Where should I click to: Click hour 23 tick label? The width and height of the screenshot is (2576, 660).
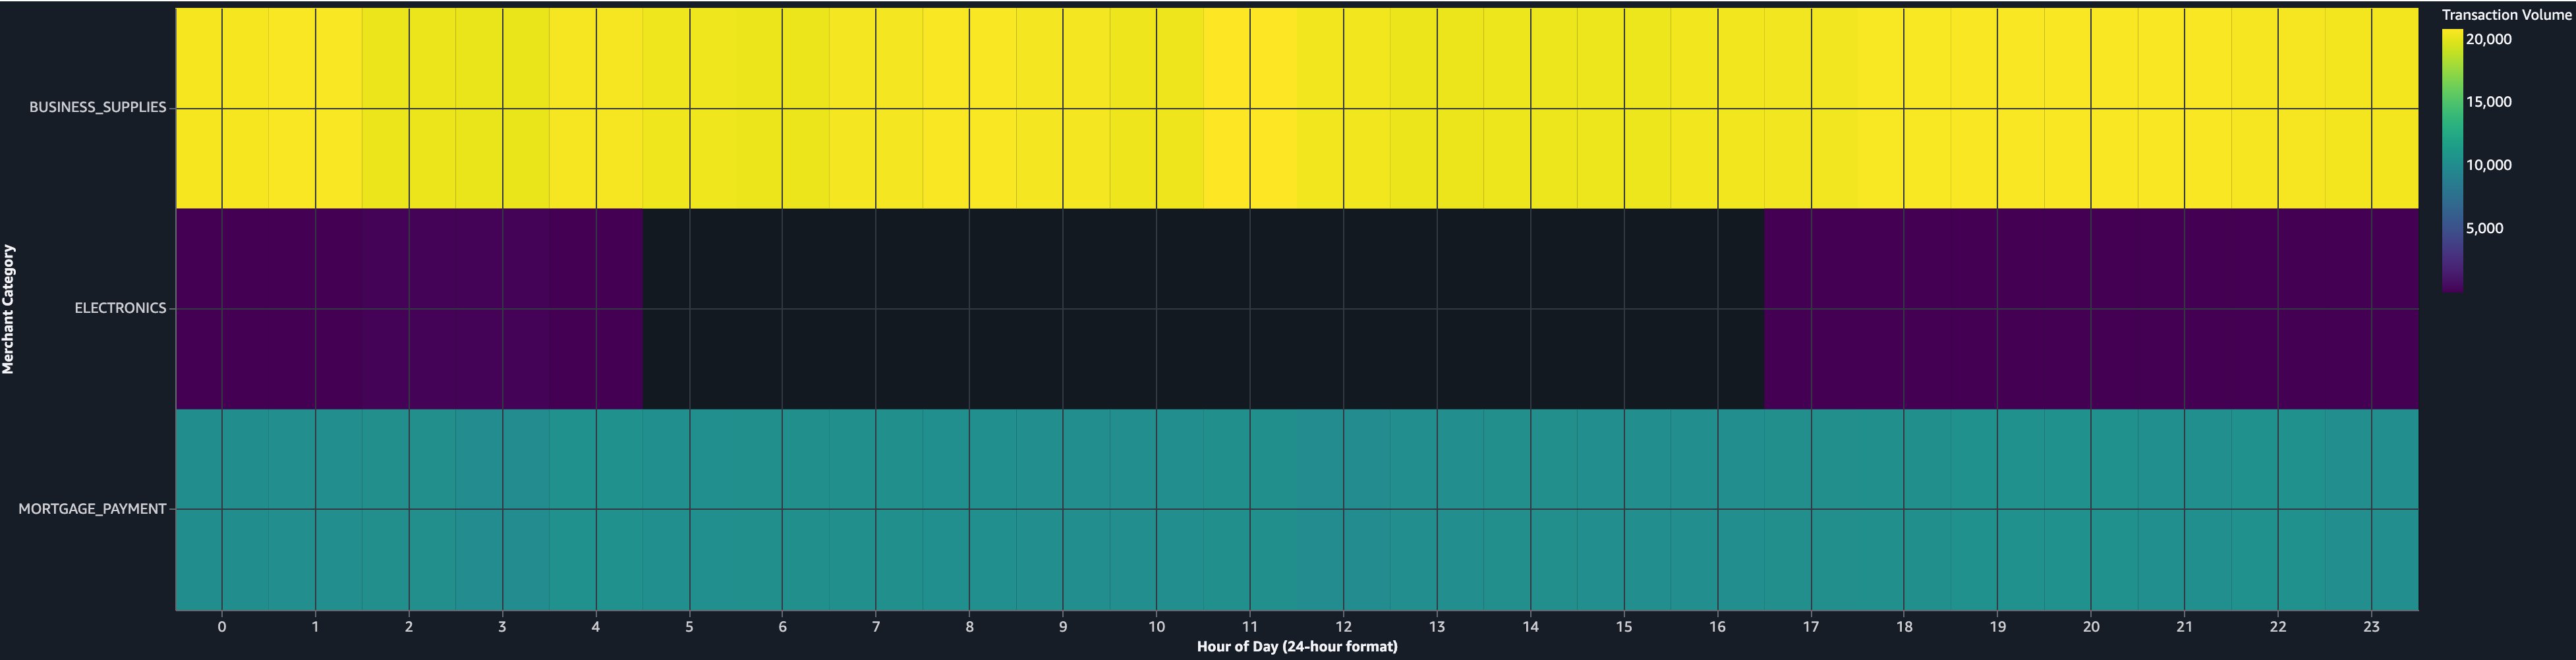(x=2371, y=627)
